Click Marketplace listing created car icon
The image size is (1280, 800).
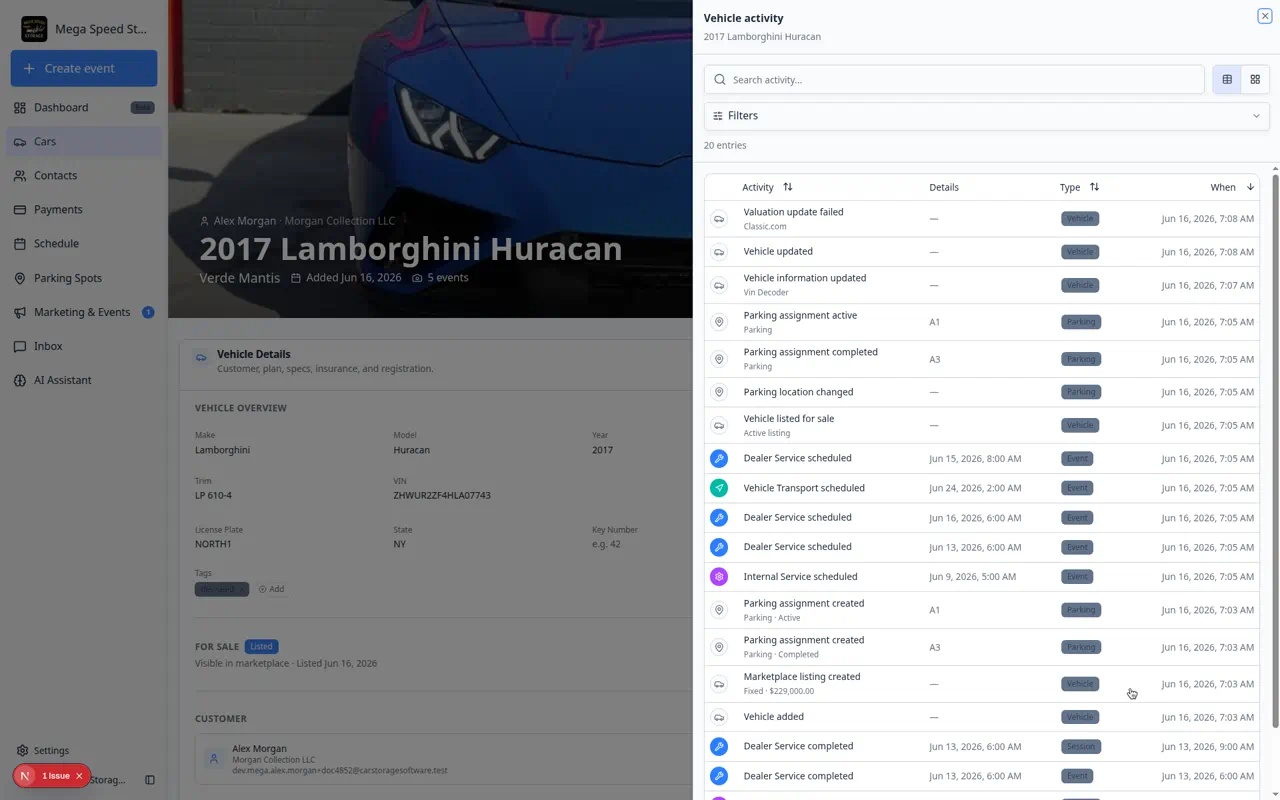click(718, 684)
